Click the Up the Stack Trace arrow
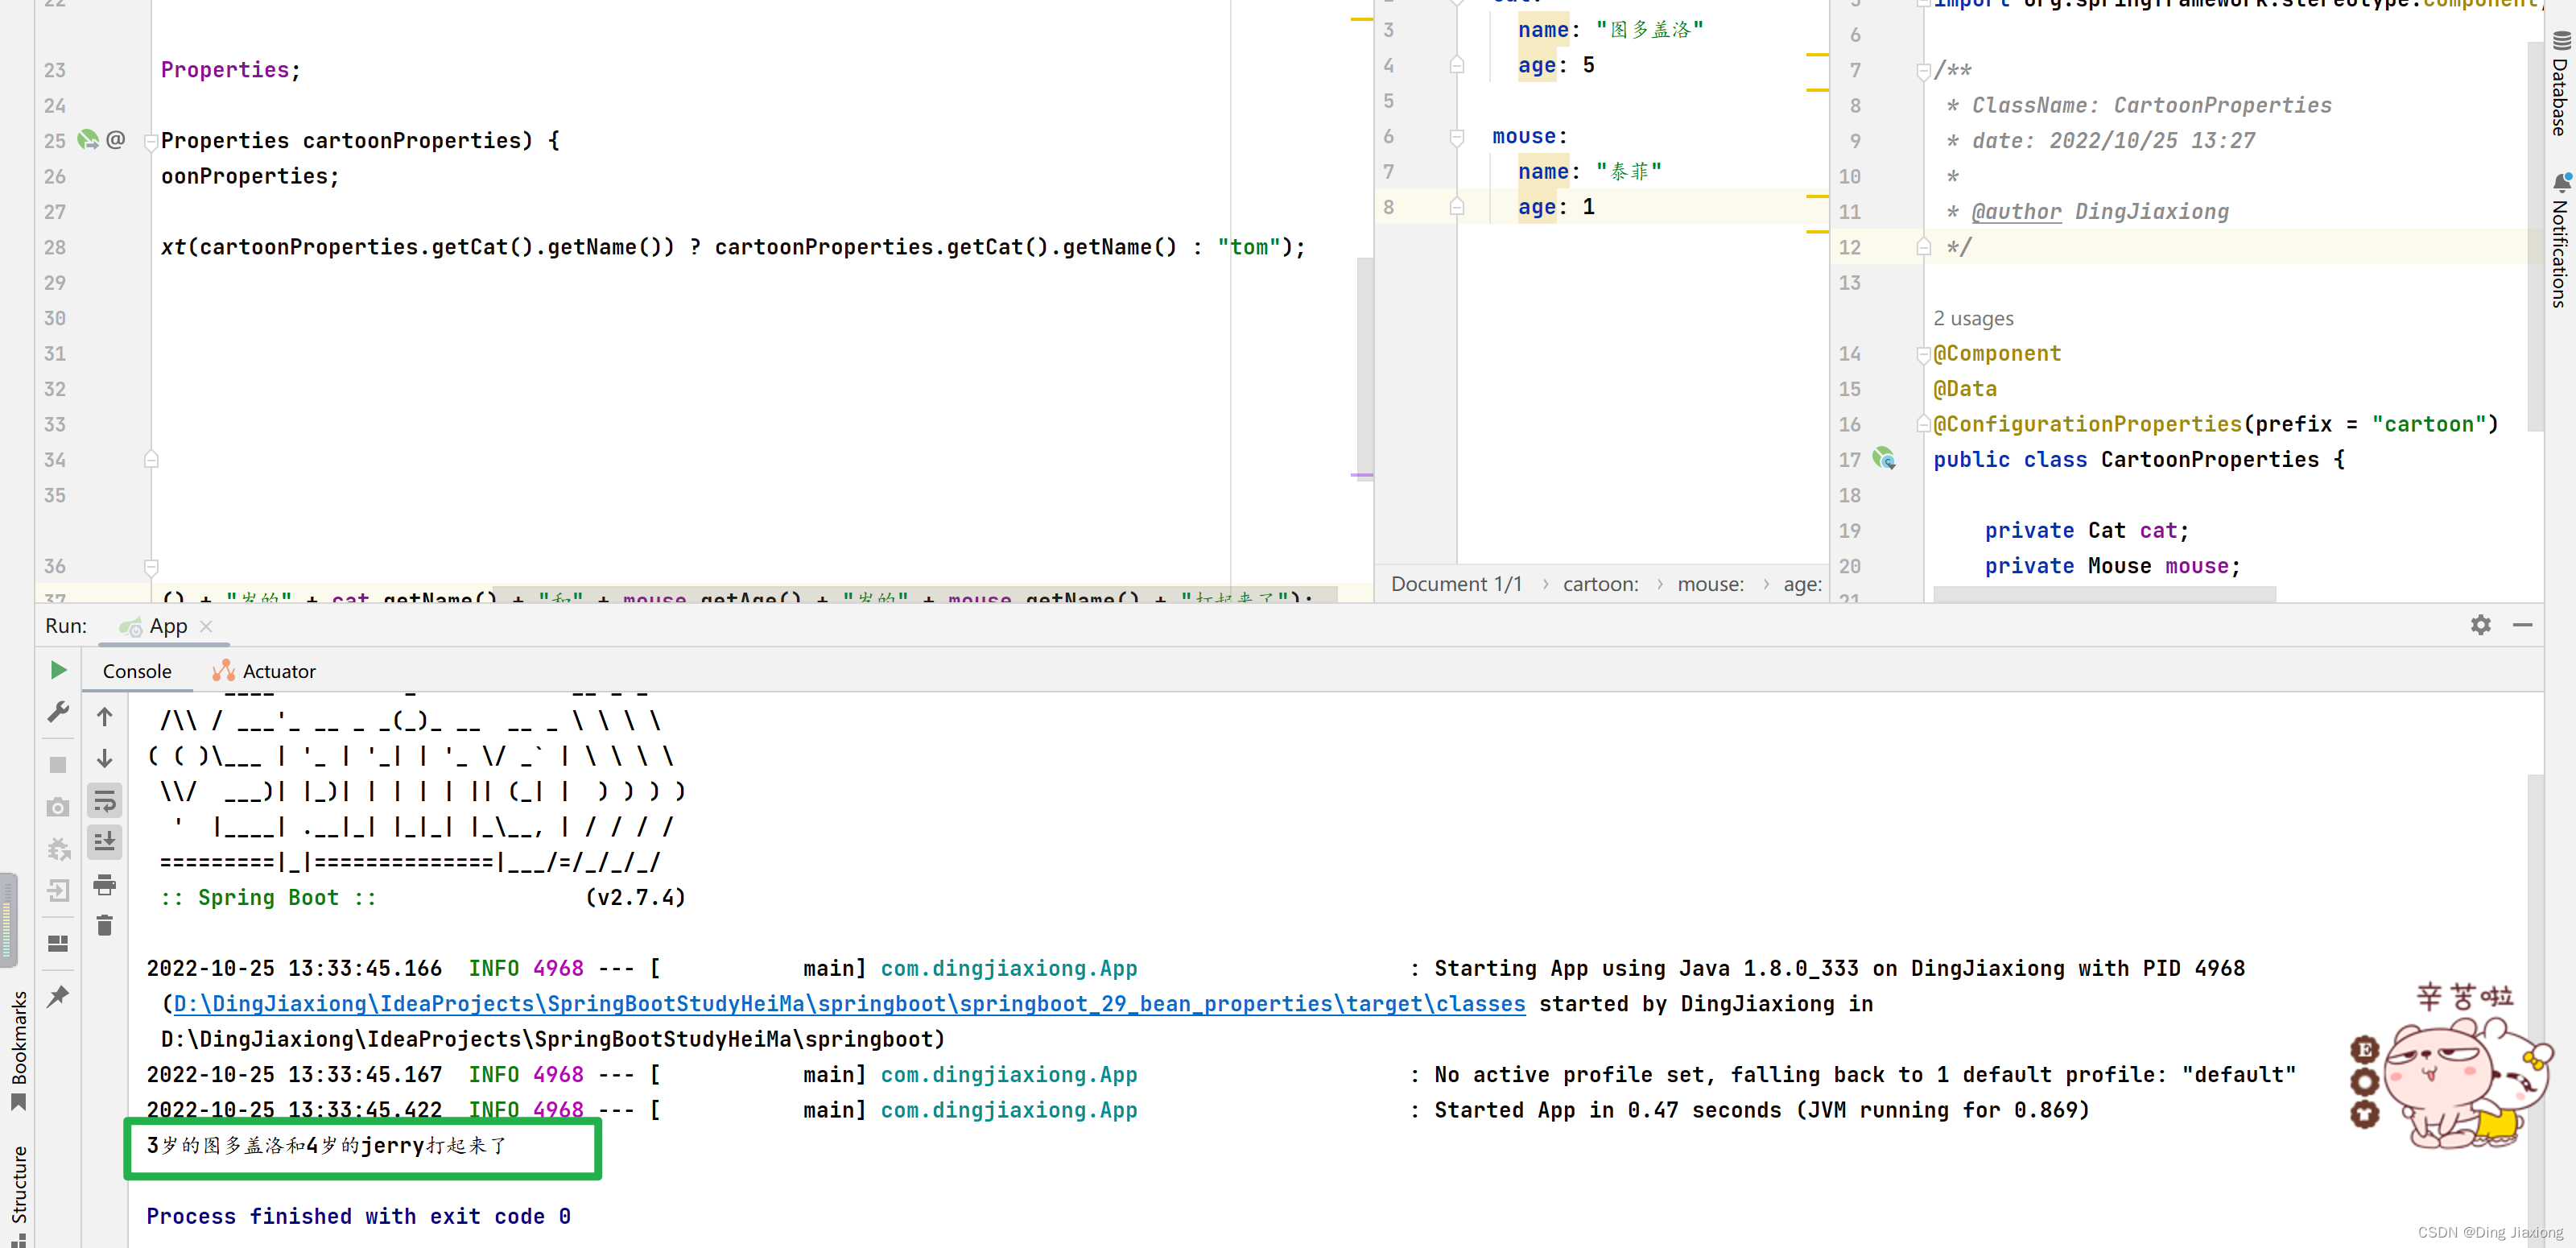 (104, 717)
